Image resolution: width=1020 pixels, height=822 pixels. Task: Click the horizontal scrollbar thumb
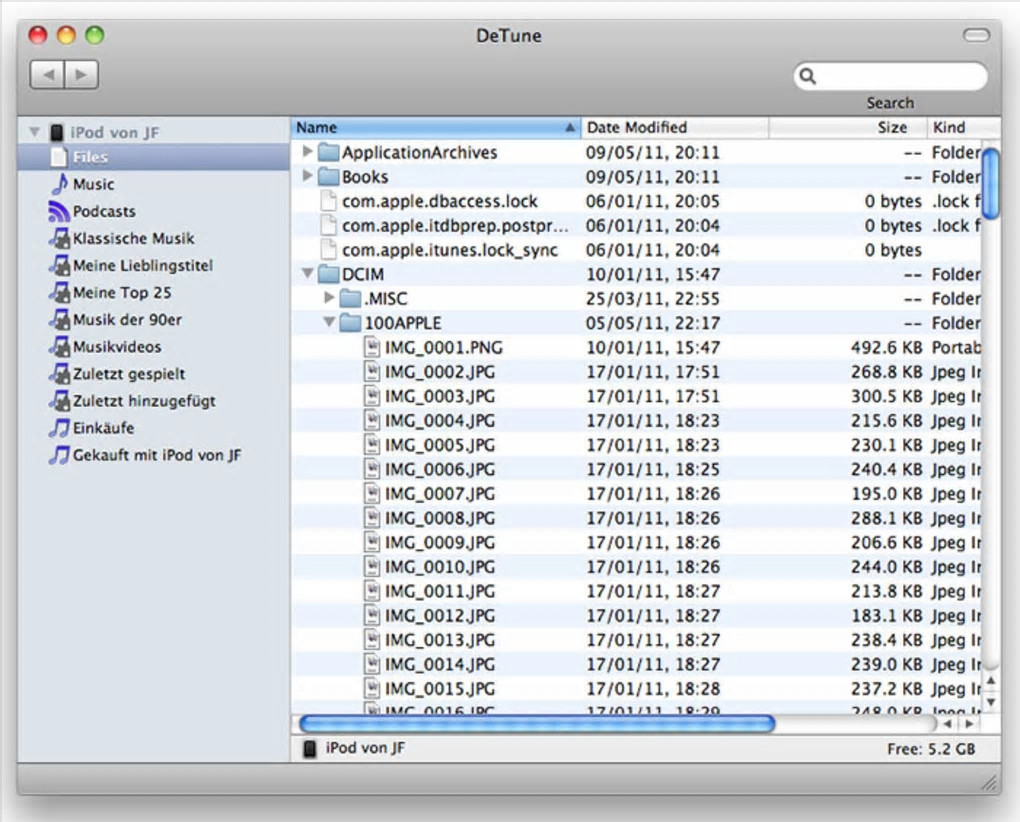tap(537, 724)
